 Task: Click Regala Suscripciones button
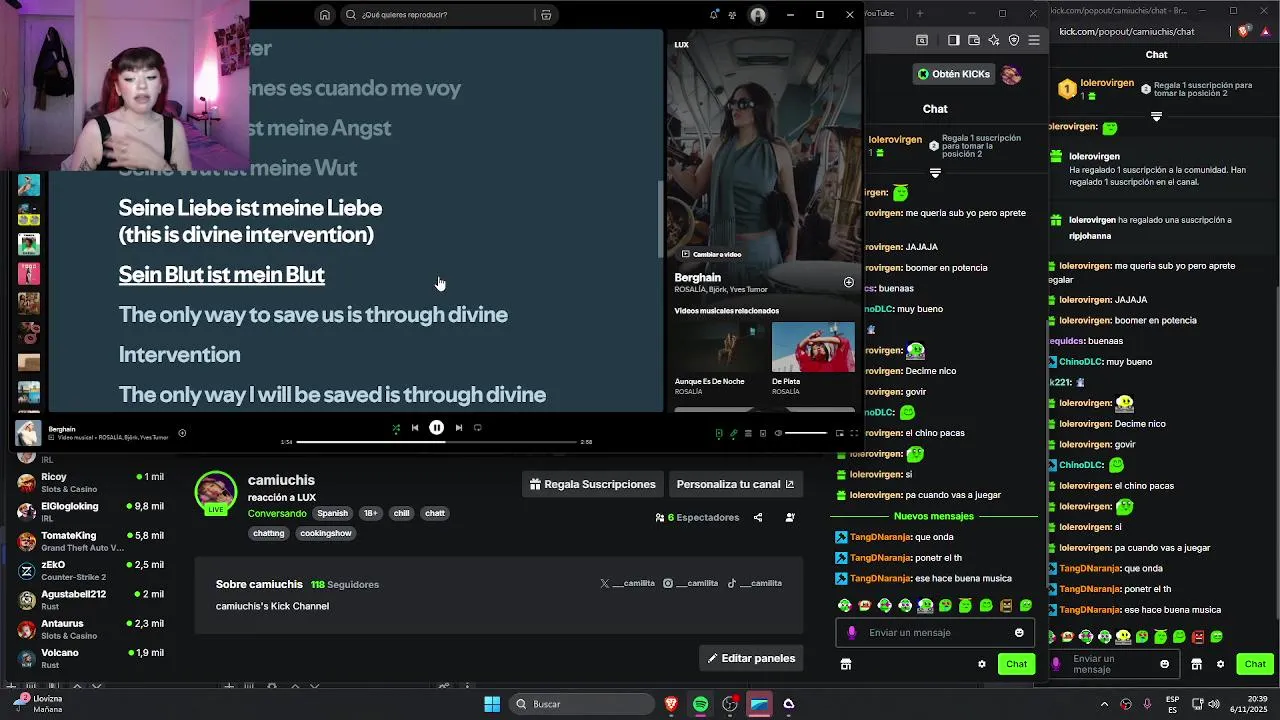pyautogui.click(x=592, y=484)
